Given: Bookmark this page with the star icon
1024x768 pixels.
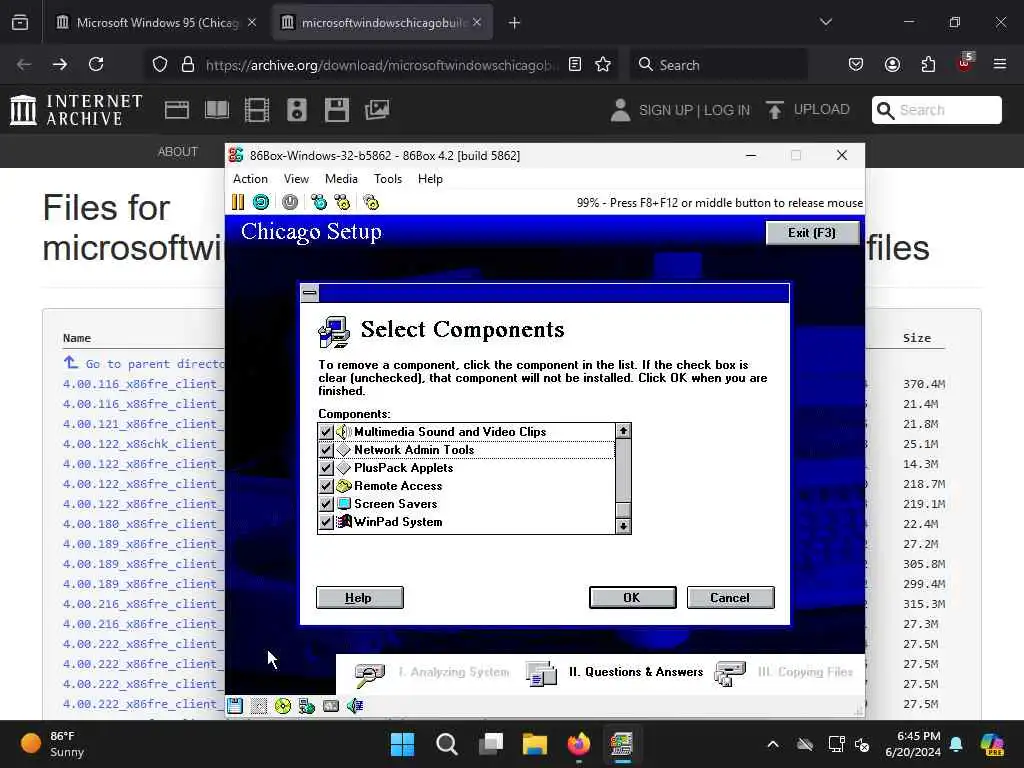Looking at the screenshot, I should coord(603,64).
